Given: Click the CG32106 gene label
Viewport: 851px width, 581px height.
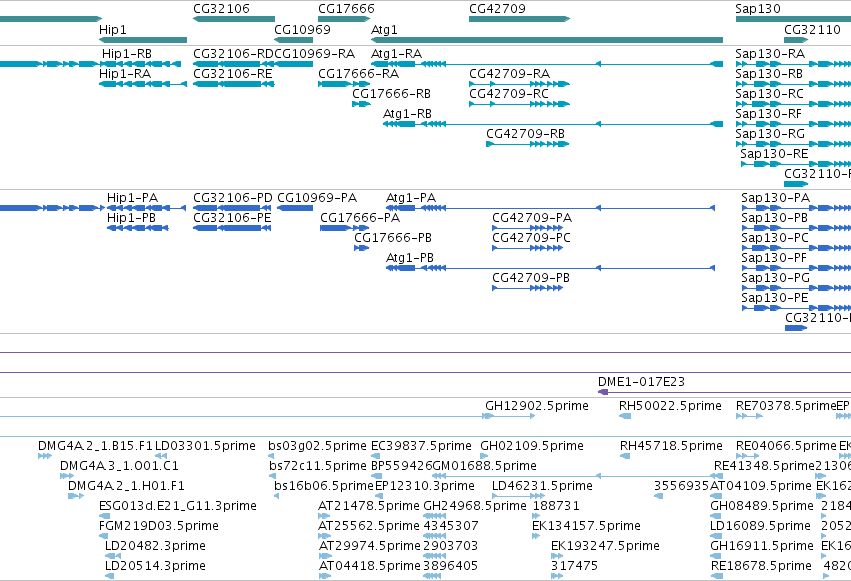Looking at the screenshot, I should pos(221,9).
